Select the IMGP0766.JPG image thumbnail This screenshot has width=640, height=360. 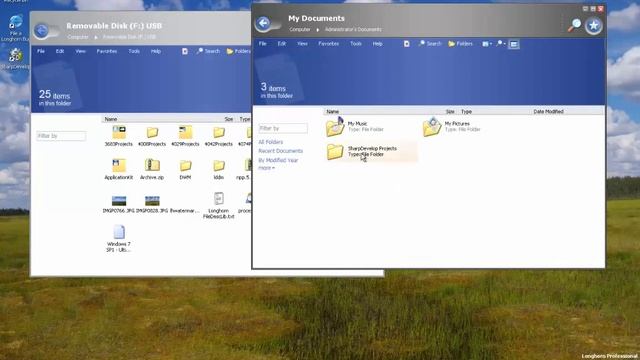coord(118,204)
